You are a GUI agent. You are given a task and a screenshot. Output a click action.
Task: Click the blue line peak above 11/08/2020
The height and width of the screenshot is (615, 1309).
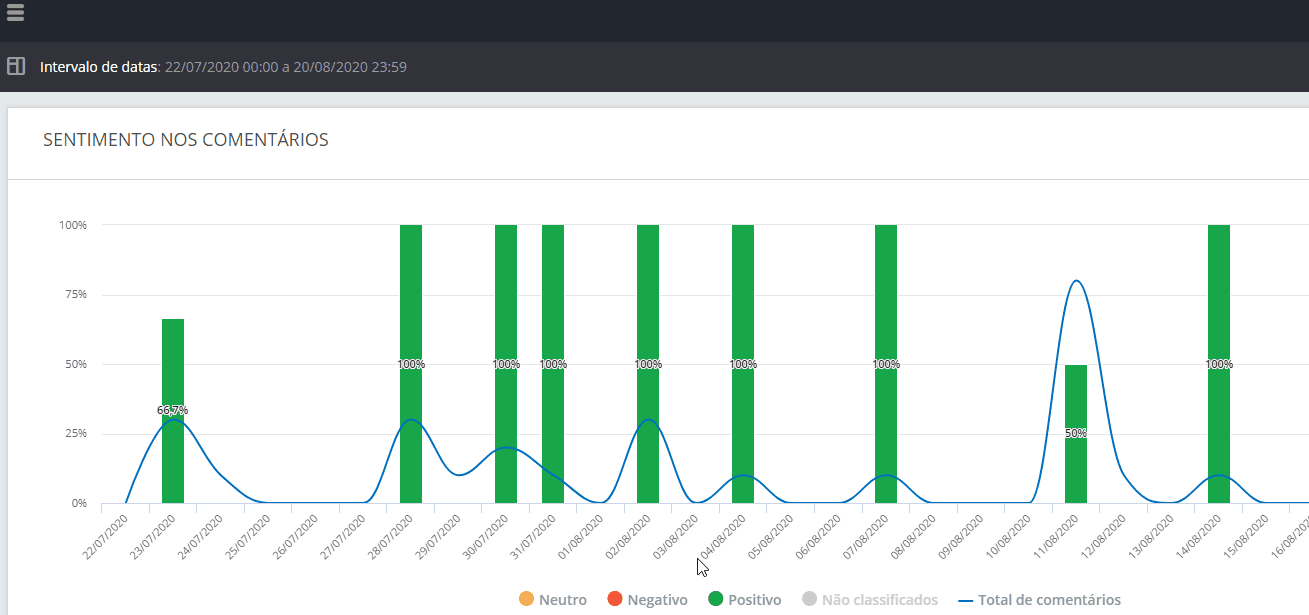click(x=1076, y=281)
